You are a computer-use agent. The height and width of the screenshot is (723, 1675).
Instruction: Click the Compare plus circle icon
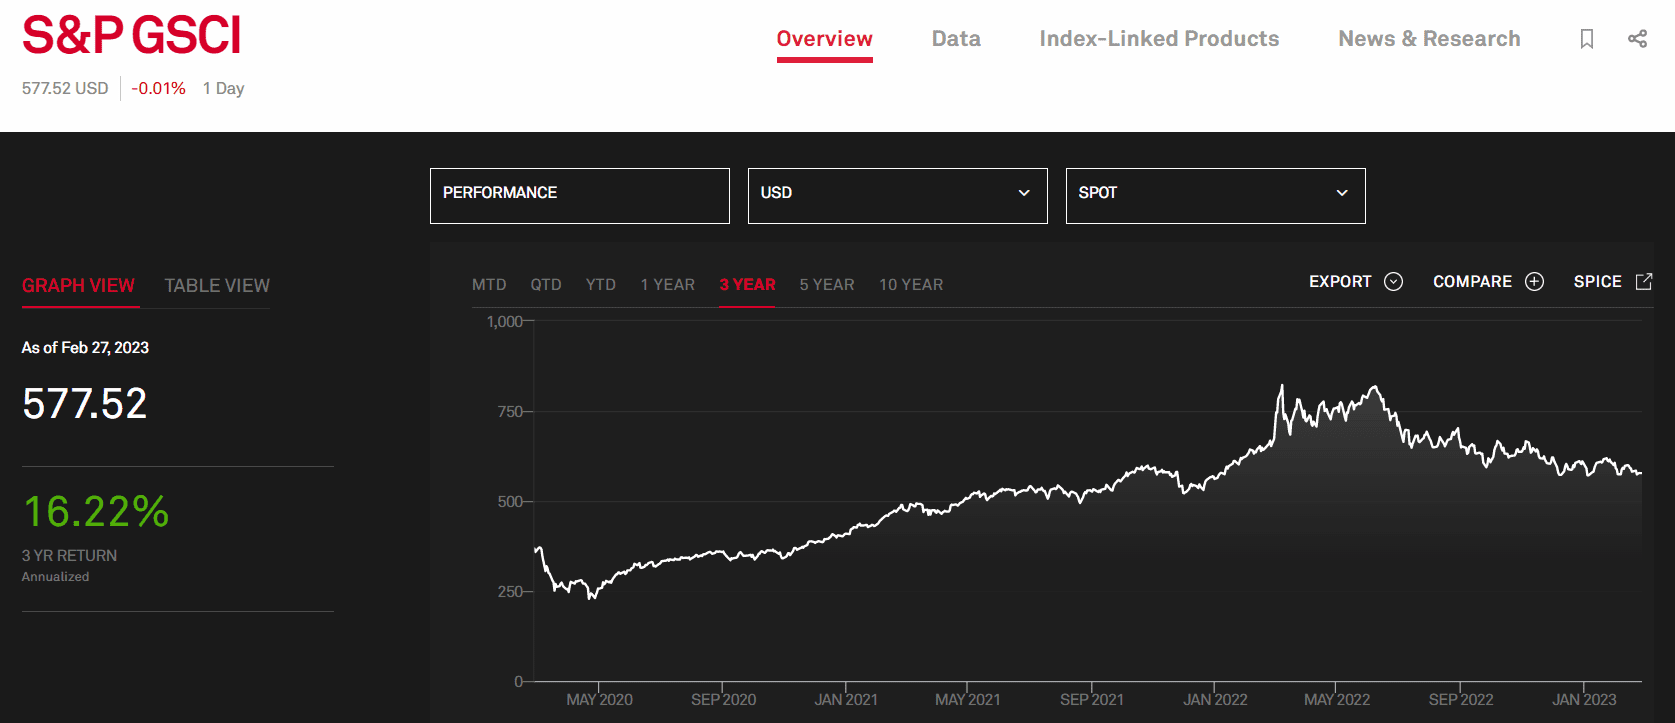[1534, 282]
